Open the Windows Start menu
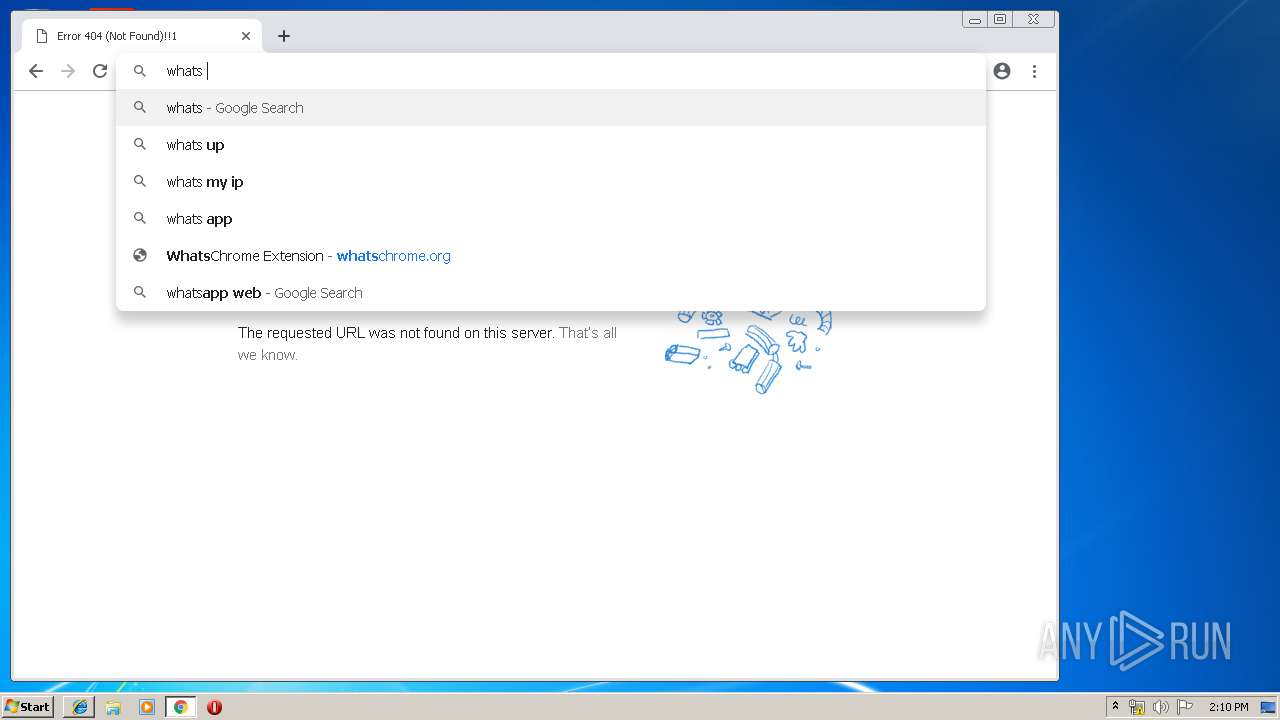The height and width of the screenshot is (720, 1280). click(x=28, y=707)
